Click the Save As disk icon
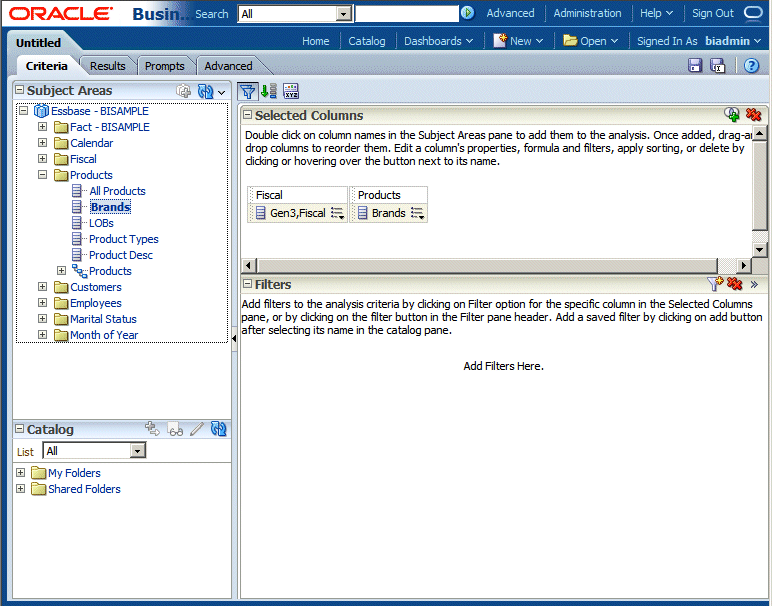 717,65
